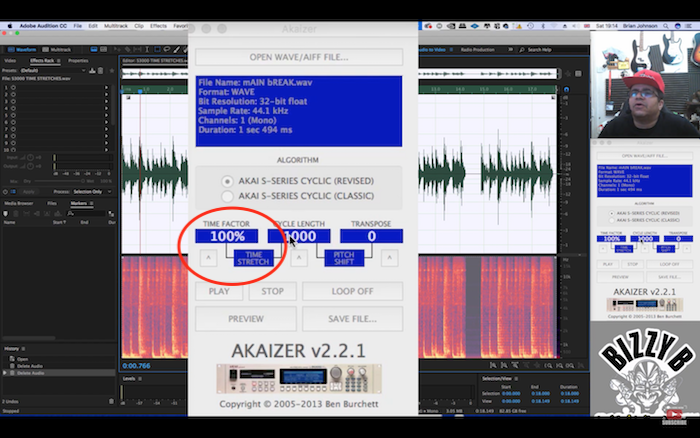Click the list view icon next to Apply

13,192
